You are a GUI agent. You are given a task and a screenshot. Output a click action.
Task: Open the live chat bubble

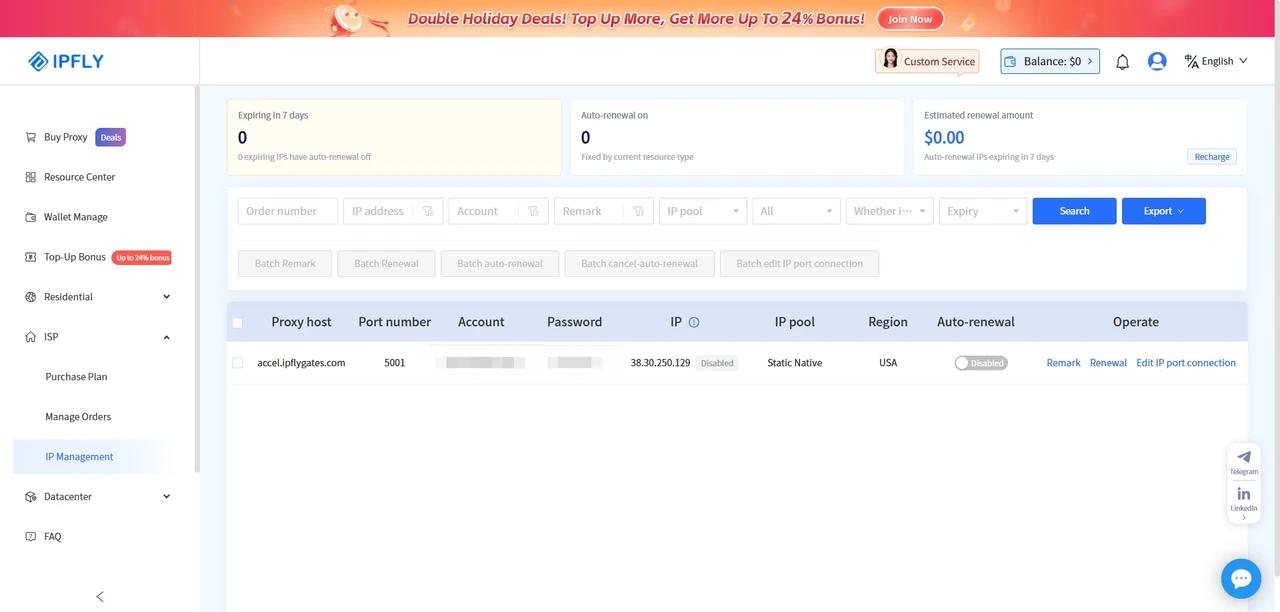pos(1241,578)
